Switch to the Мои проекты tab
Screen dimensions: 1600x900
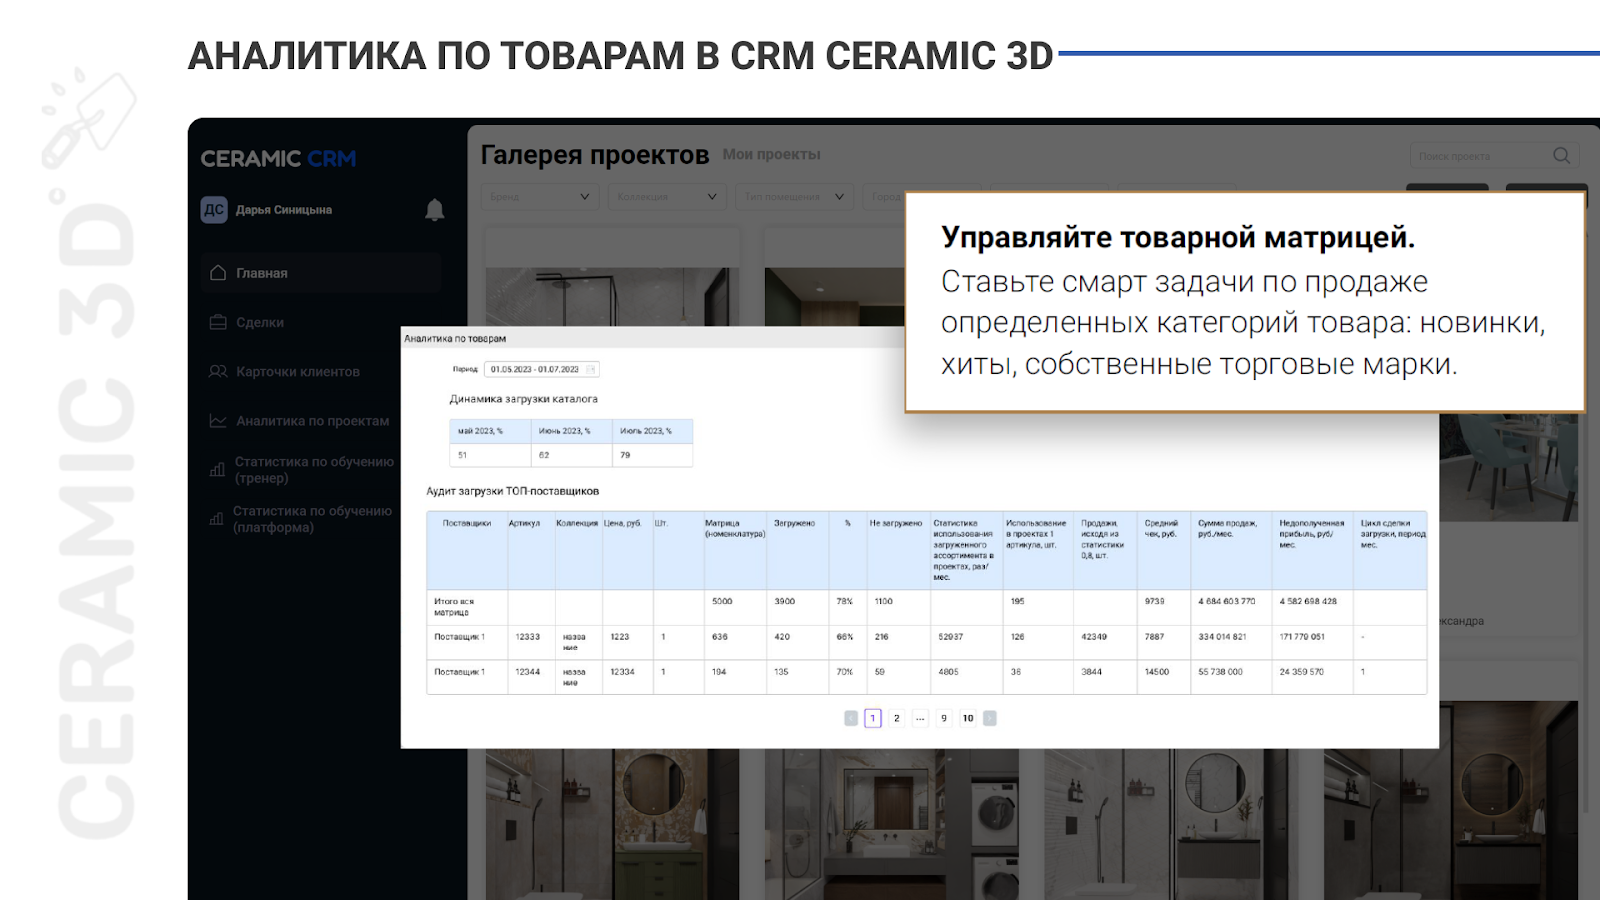772,154
